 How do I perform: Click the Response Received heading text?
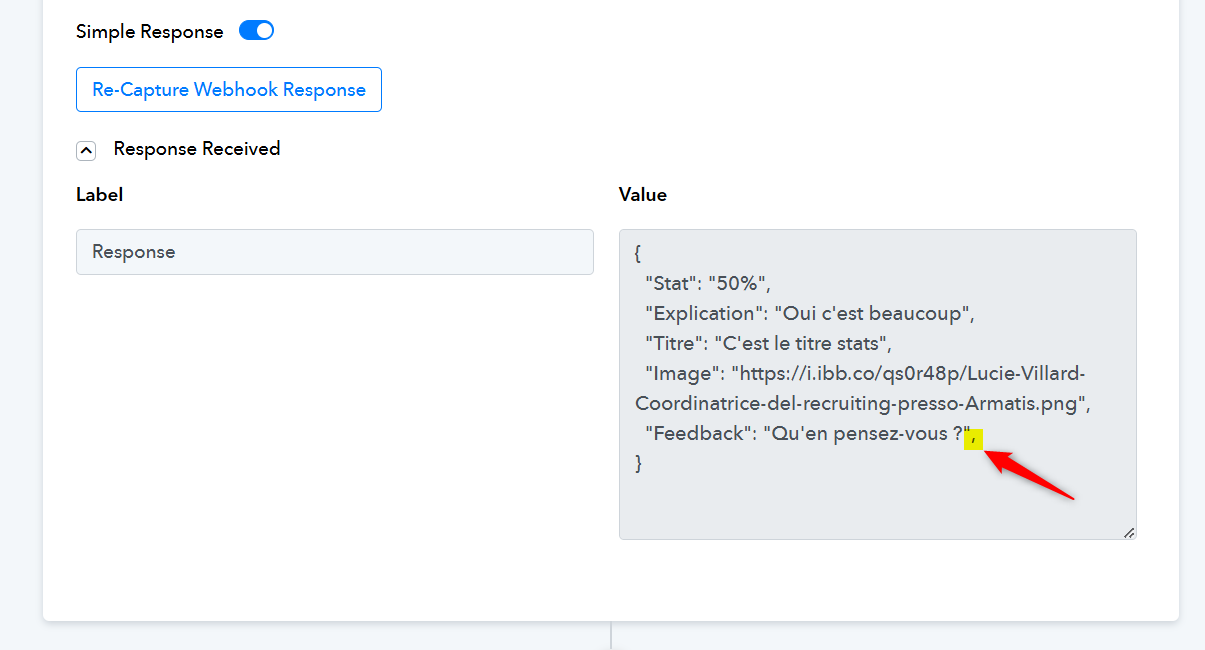point(197,148)
